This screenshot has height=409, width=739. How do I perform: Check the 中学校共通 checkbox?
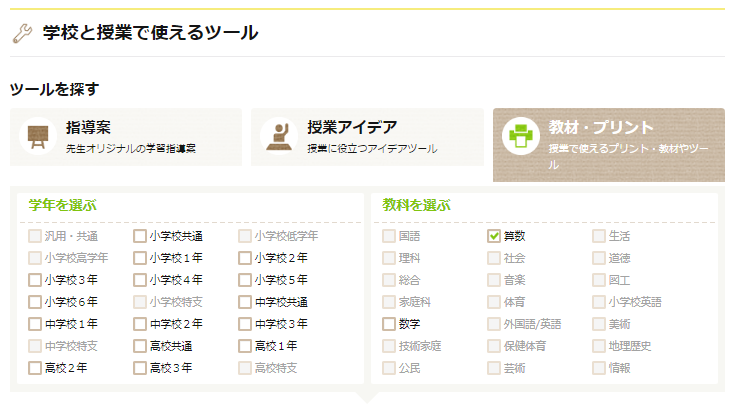[x=245, y=302]
